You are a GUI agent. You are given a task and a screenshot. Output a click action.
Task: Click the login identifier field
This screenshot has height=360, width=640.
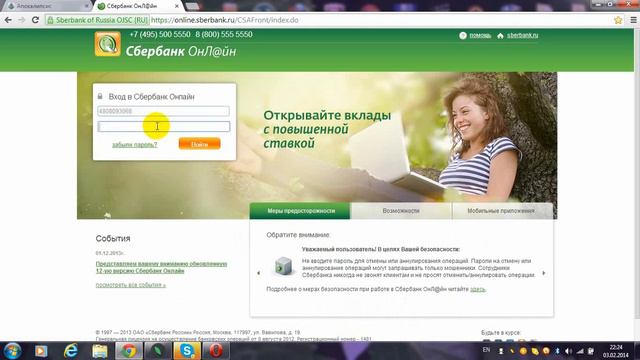coord(163,111)
